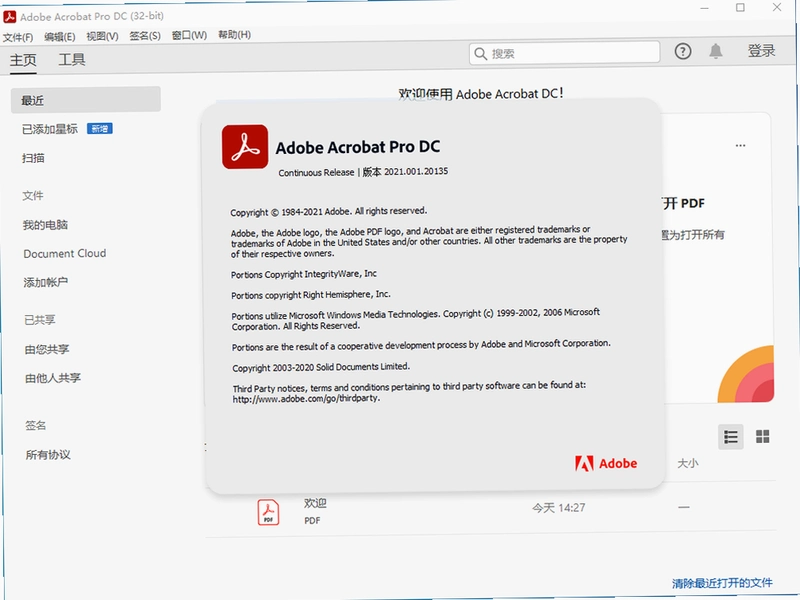This screenshot has height=600, width=800.
Task: Switch to the 主页 tab
Action: [23, 60]
